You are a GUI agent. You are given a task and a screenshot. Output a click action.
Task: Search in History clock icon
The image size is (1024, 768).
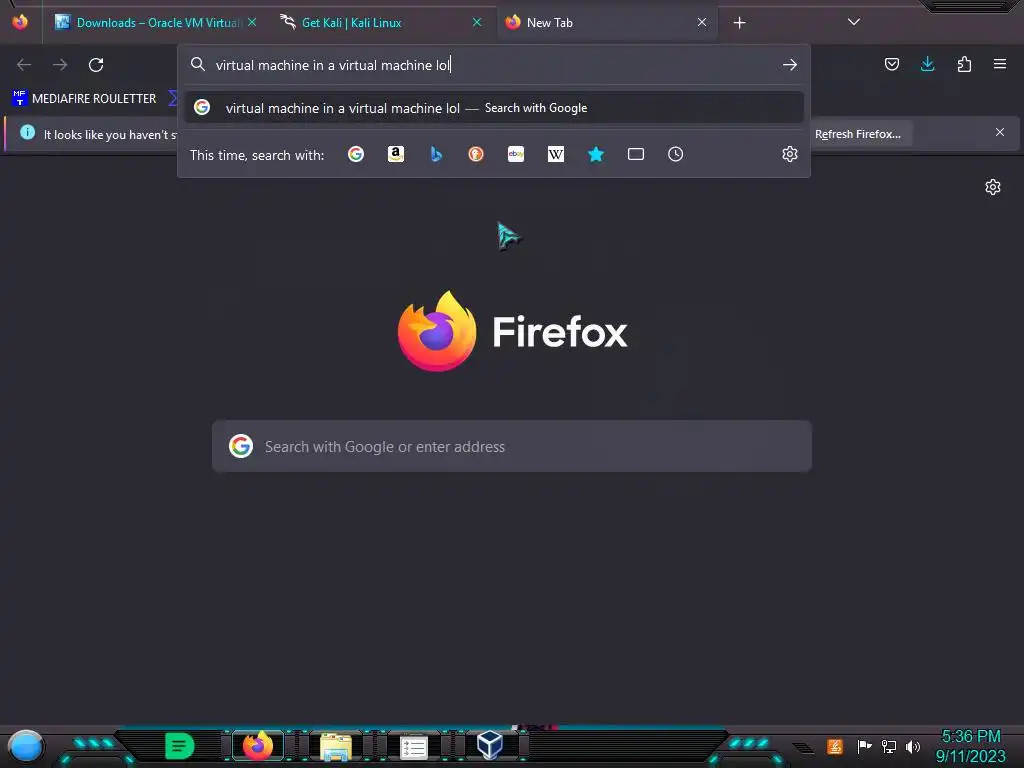pyautogui.click(x=676, y=154)
